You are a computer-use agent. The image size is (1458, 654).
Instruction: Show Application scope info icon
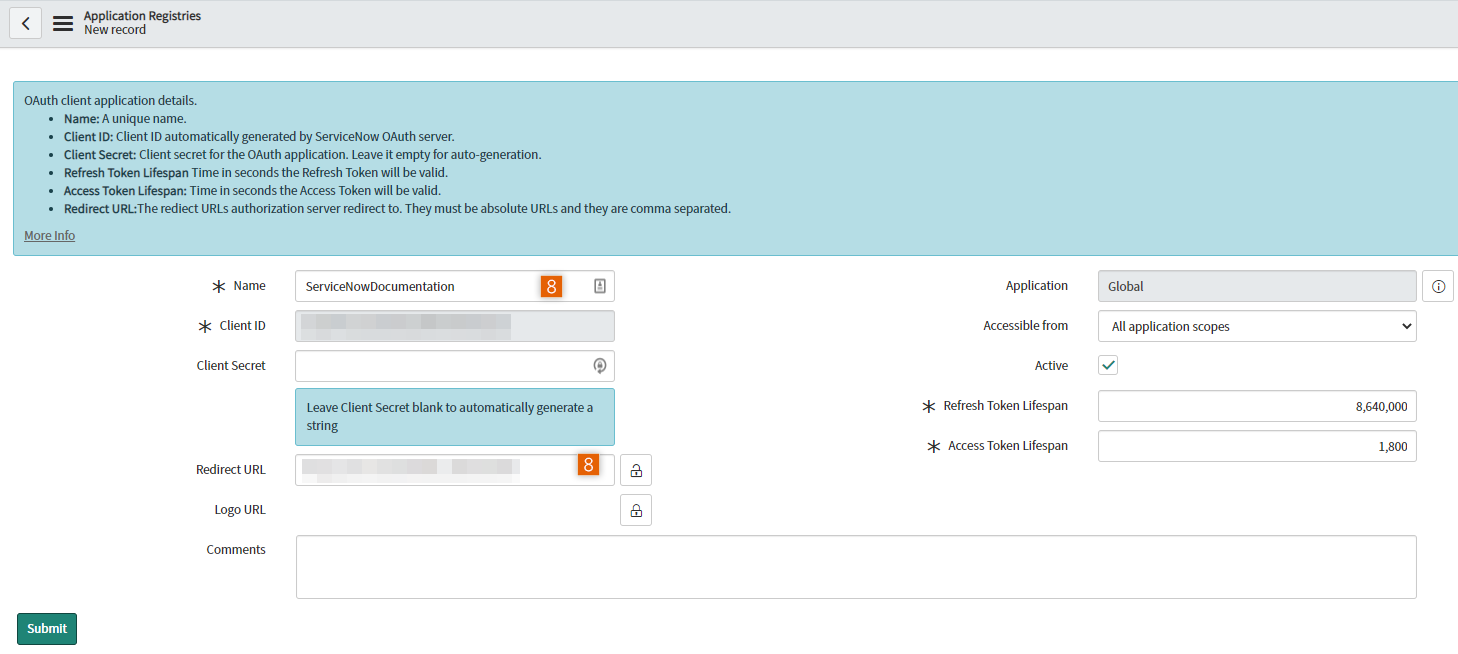coord(1438,286)
